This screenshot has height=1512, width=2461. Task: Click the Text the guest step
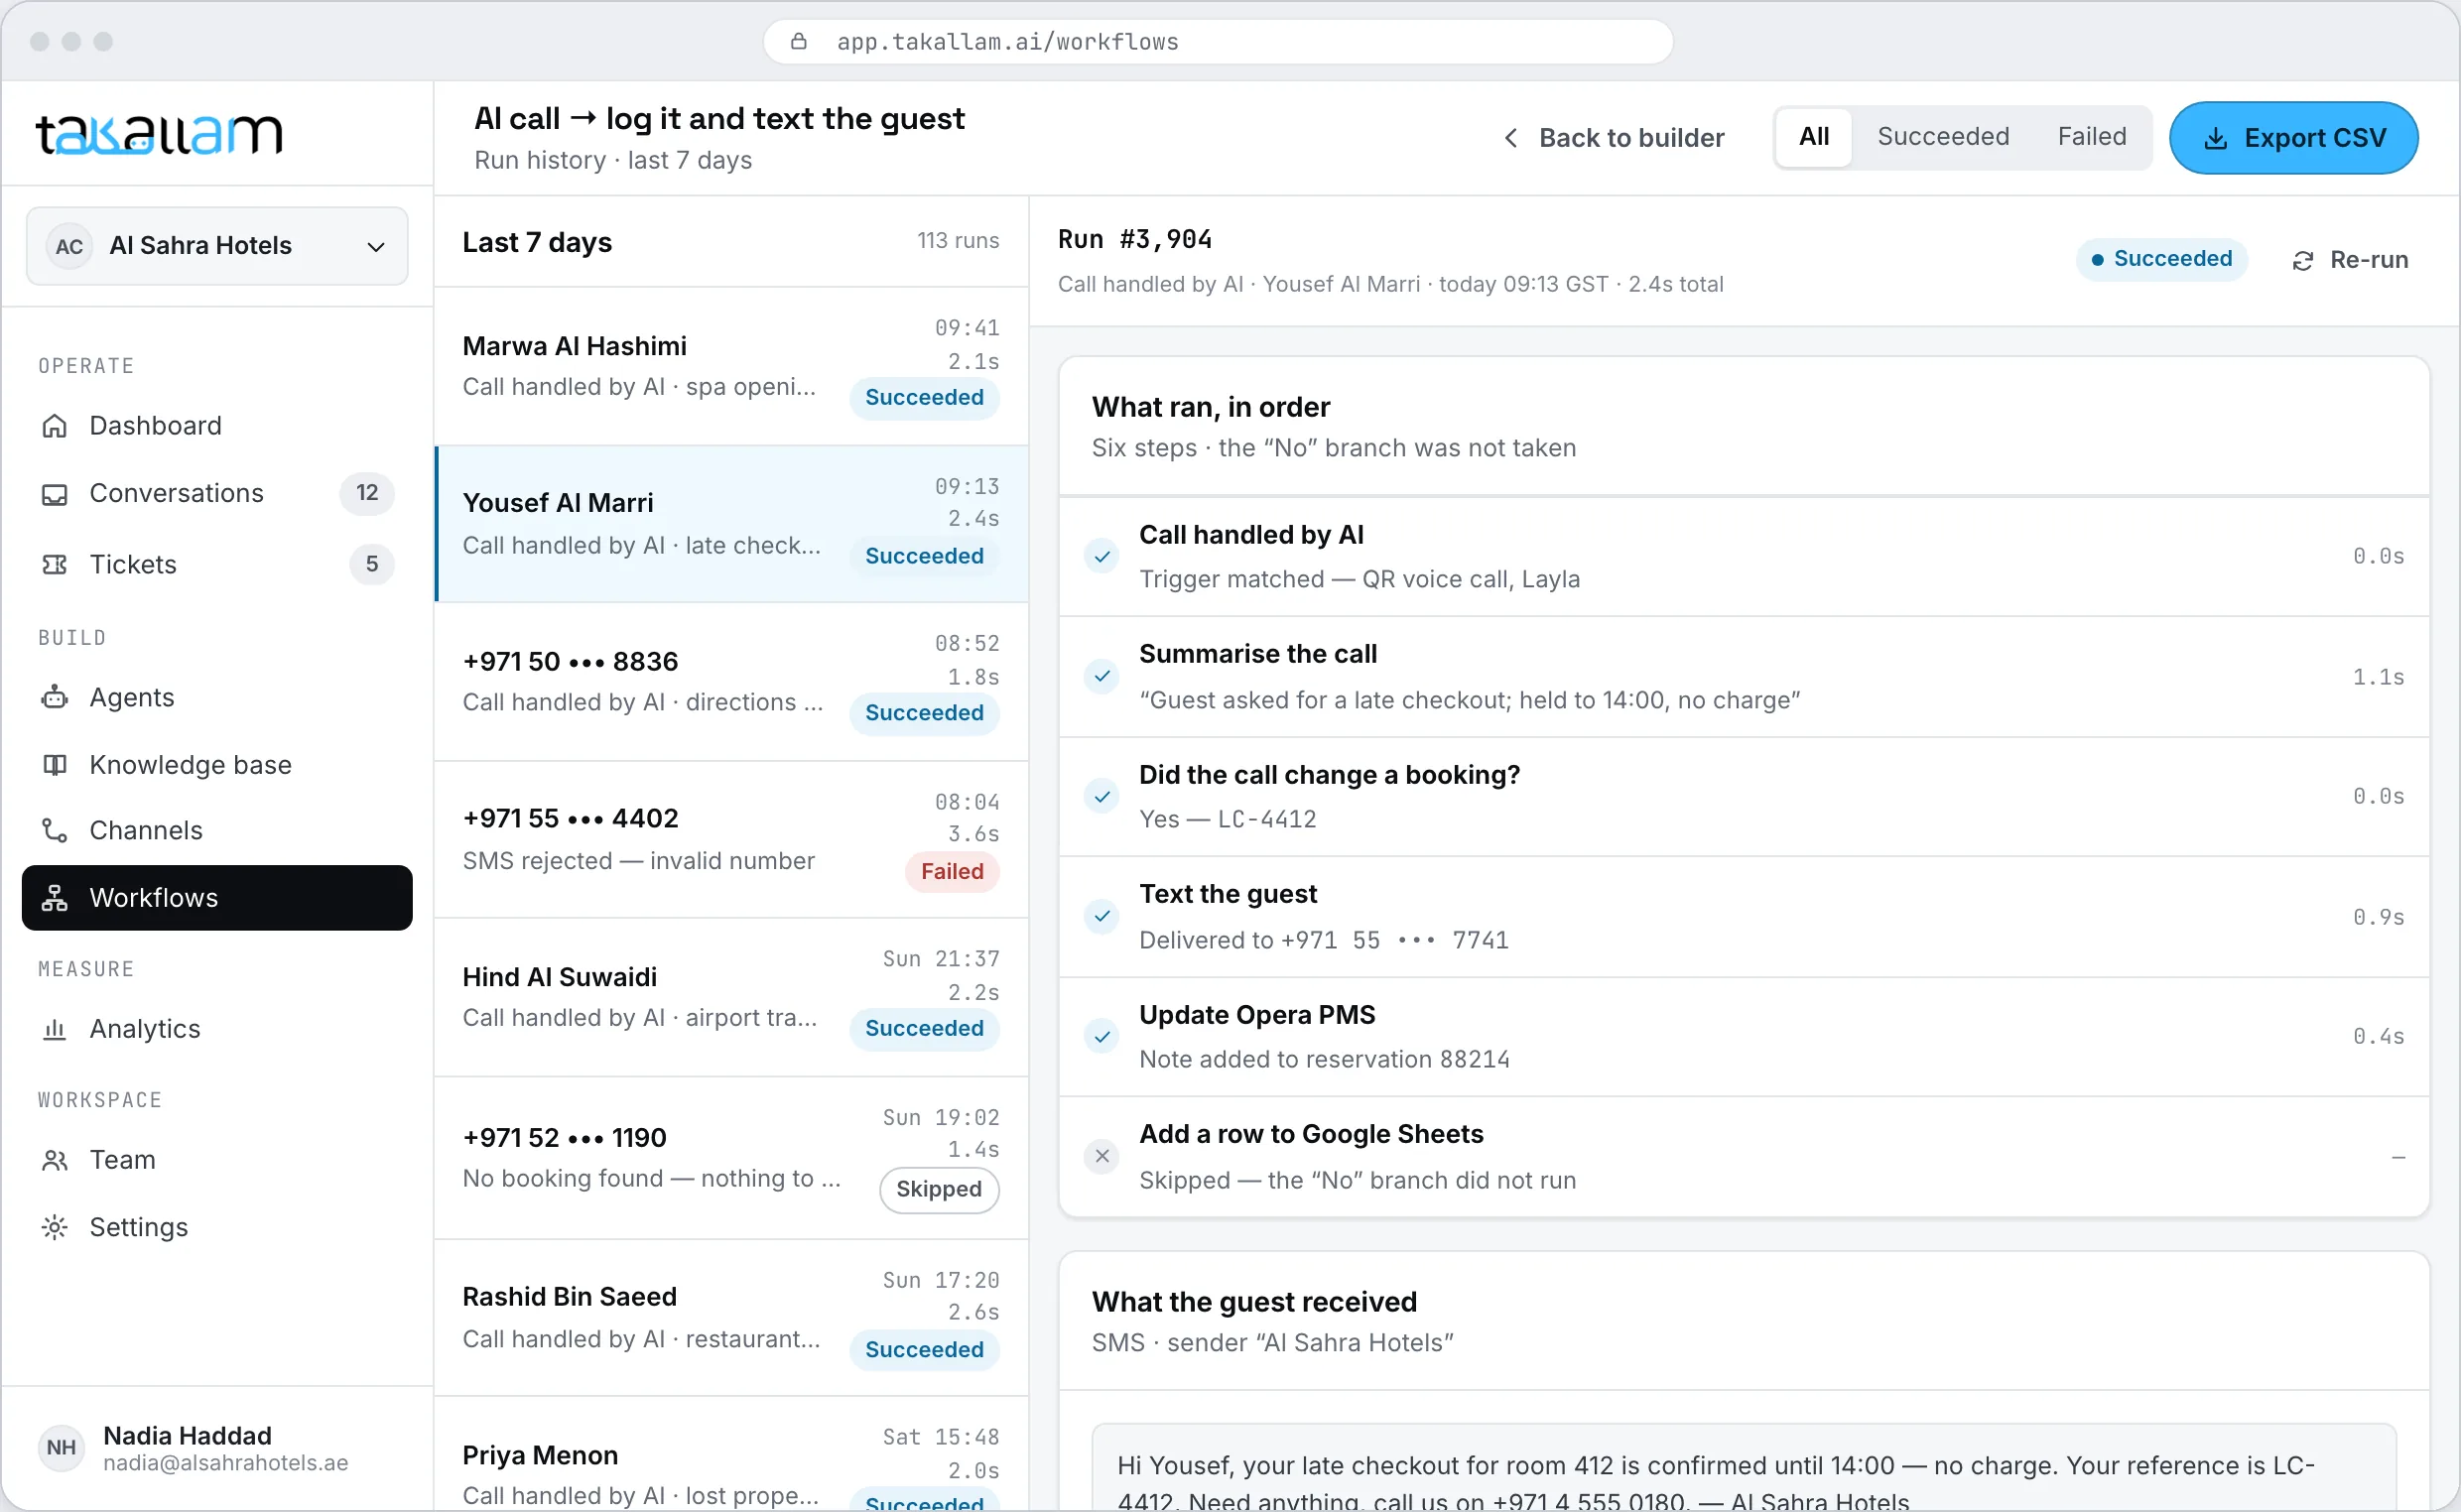(x=1744, y=917)
